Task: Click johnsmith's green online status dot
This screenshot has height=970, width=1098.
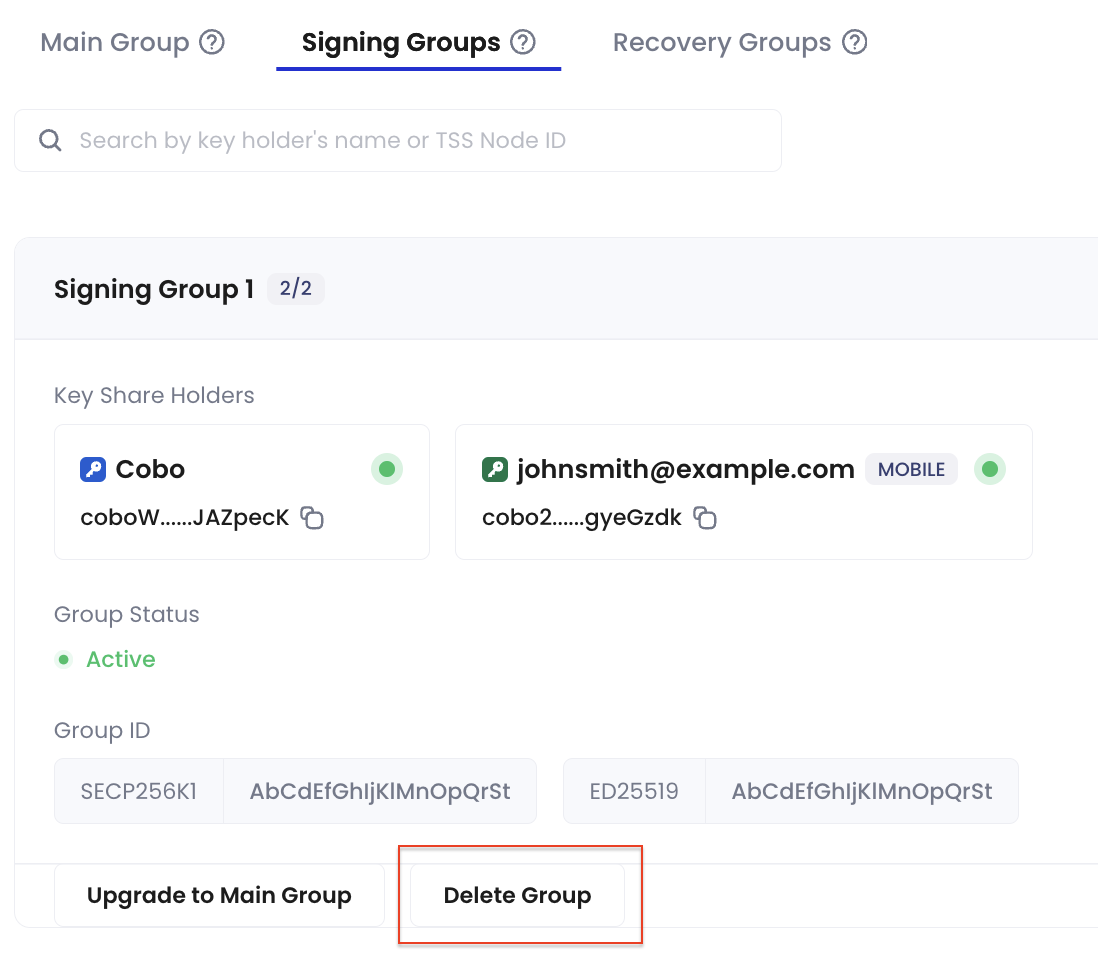Action: point(989,469)
